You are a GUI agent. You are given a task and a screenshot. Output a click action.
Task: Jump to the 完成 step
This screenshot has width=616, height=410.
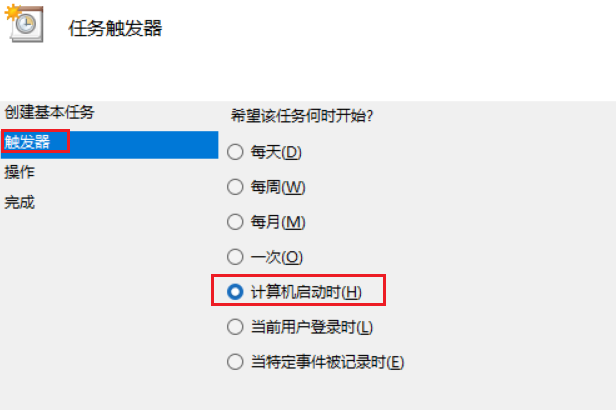pos(20,202)
